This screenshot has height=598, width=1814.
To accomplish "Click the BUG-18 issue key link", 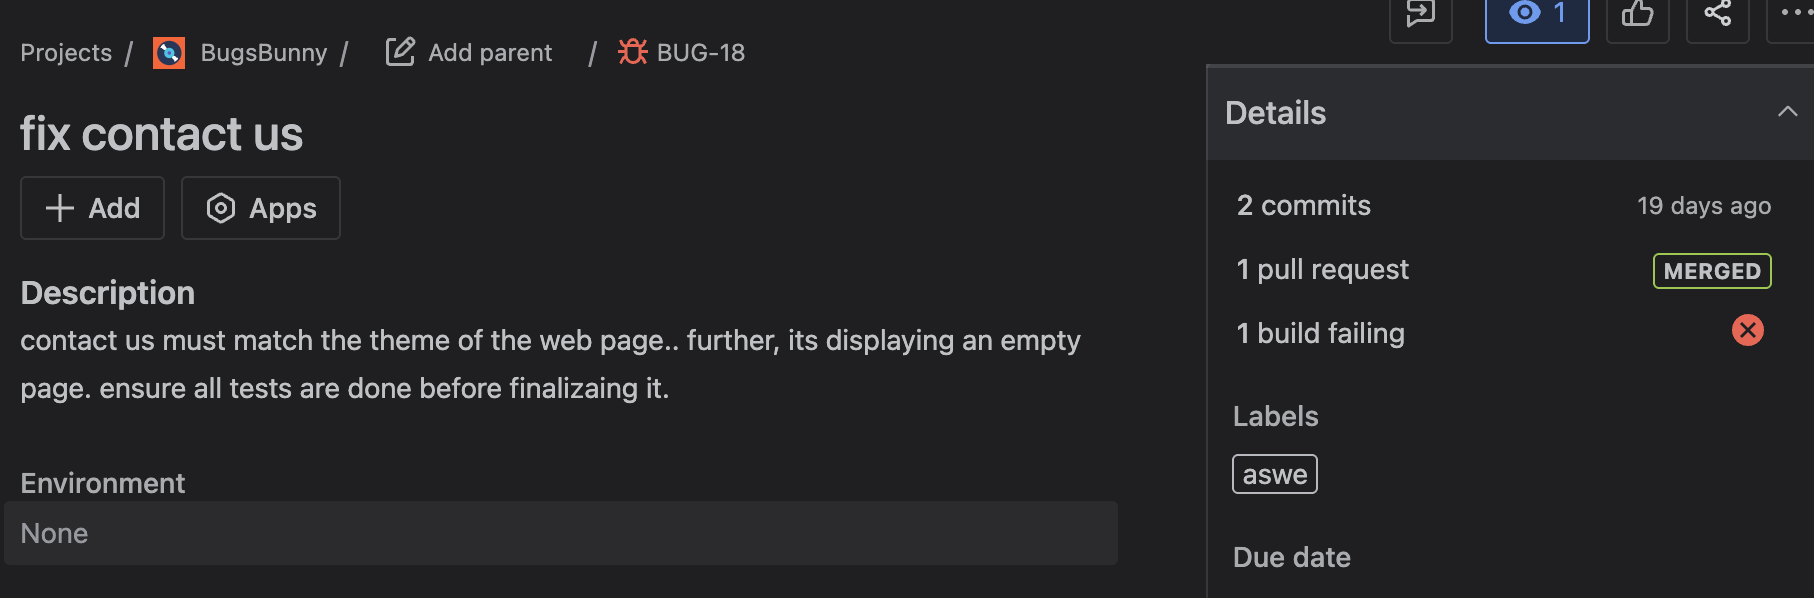I will pos(700,53).
